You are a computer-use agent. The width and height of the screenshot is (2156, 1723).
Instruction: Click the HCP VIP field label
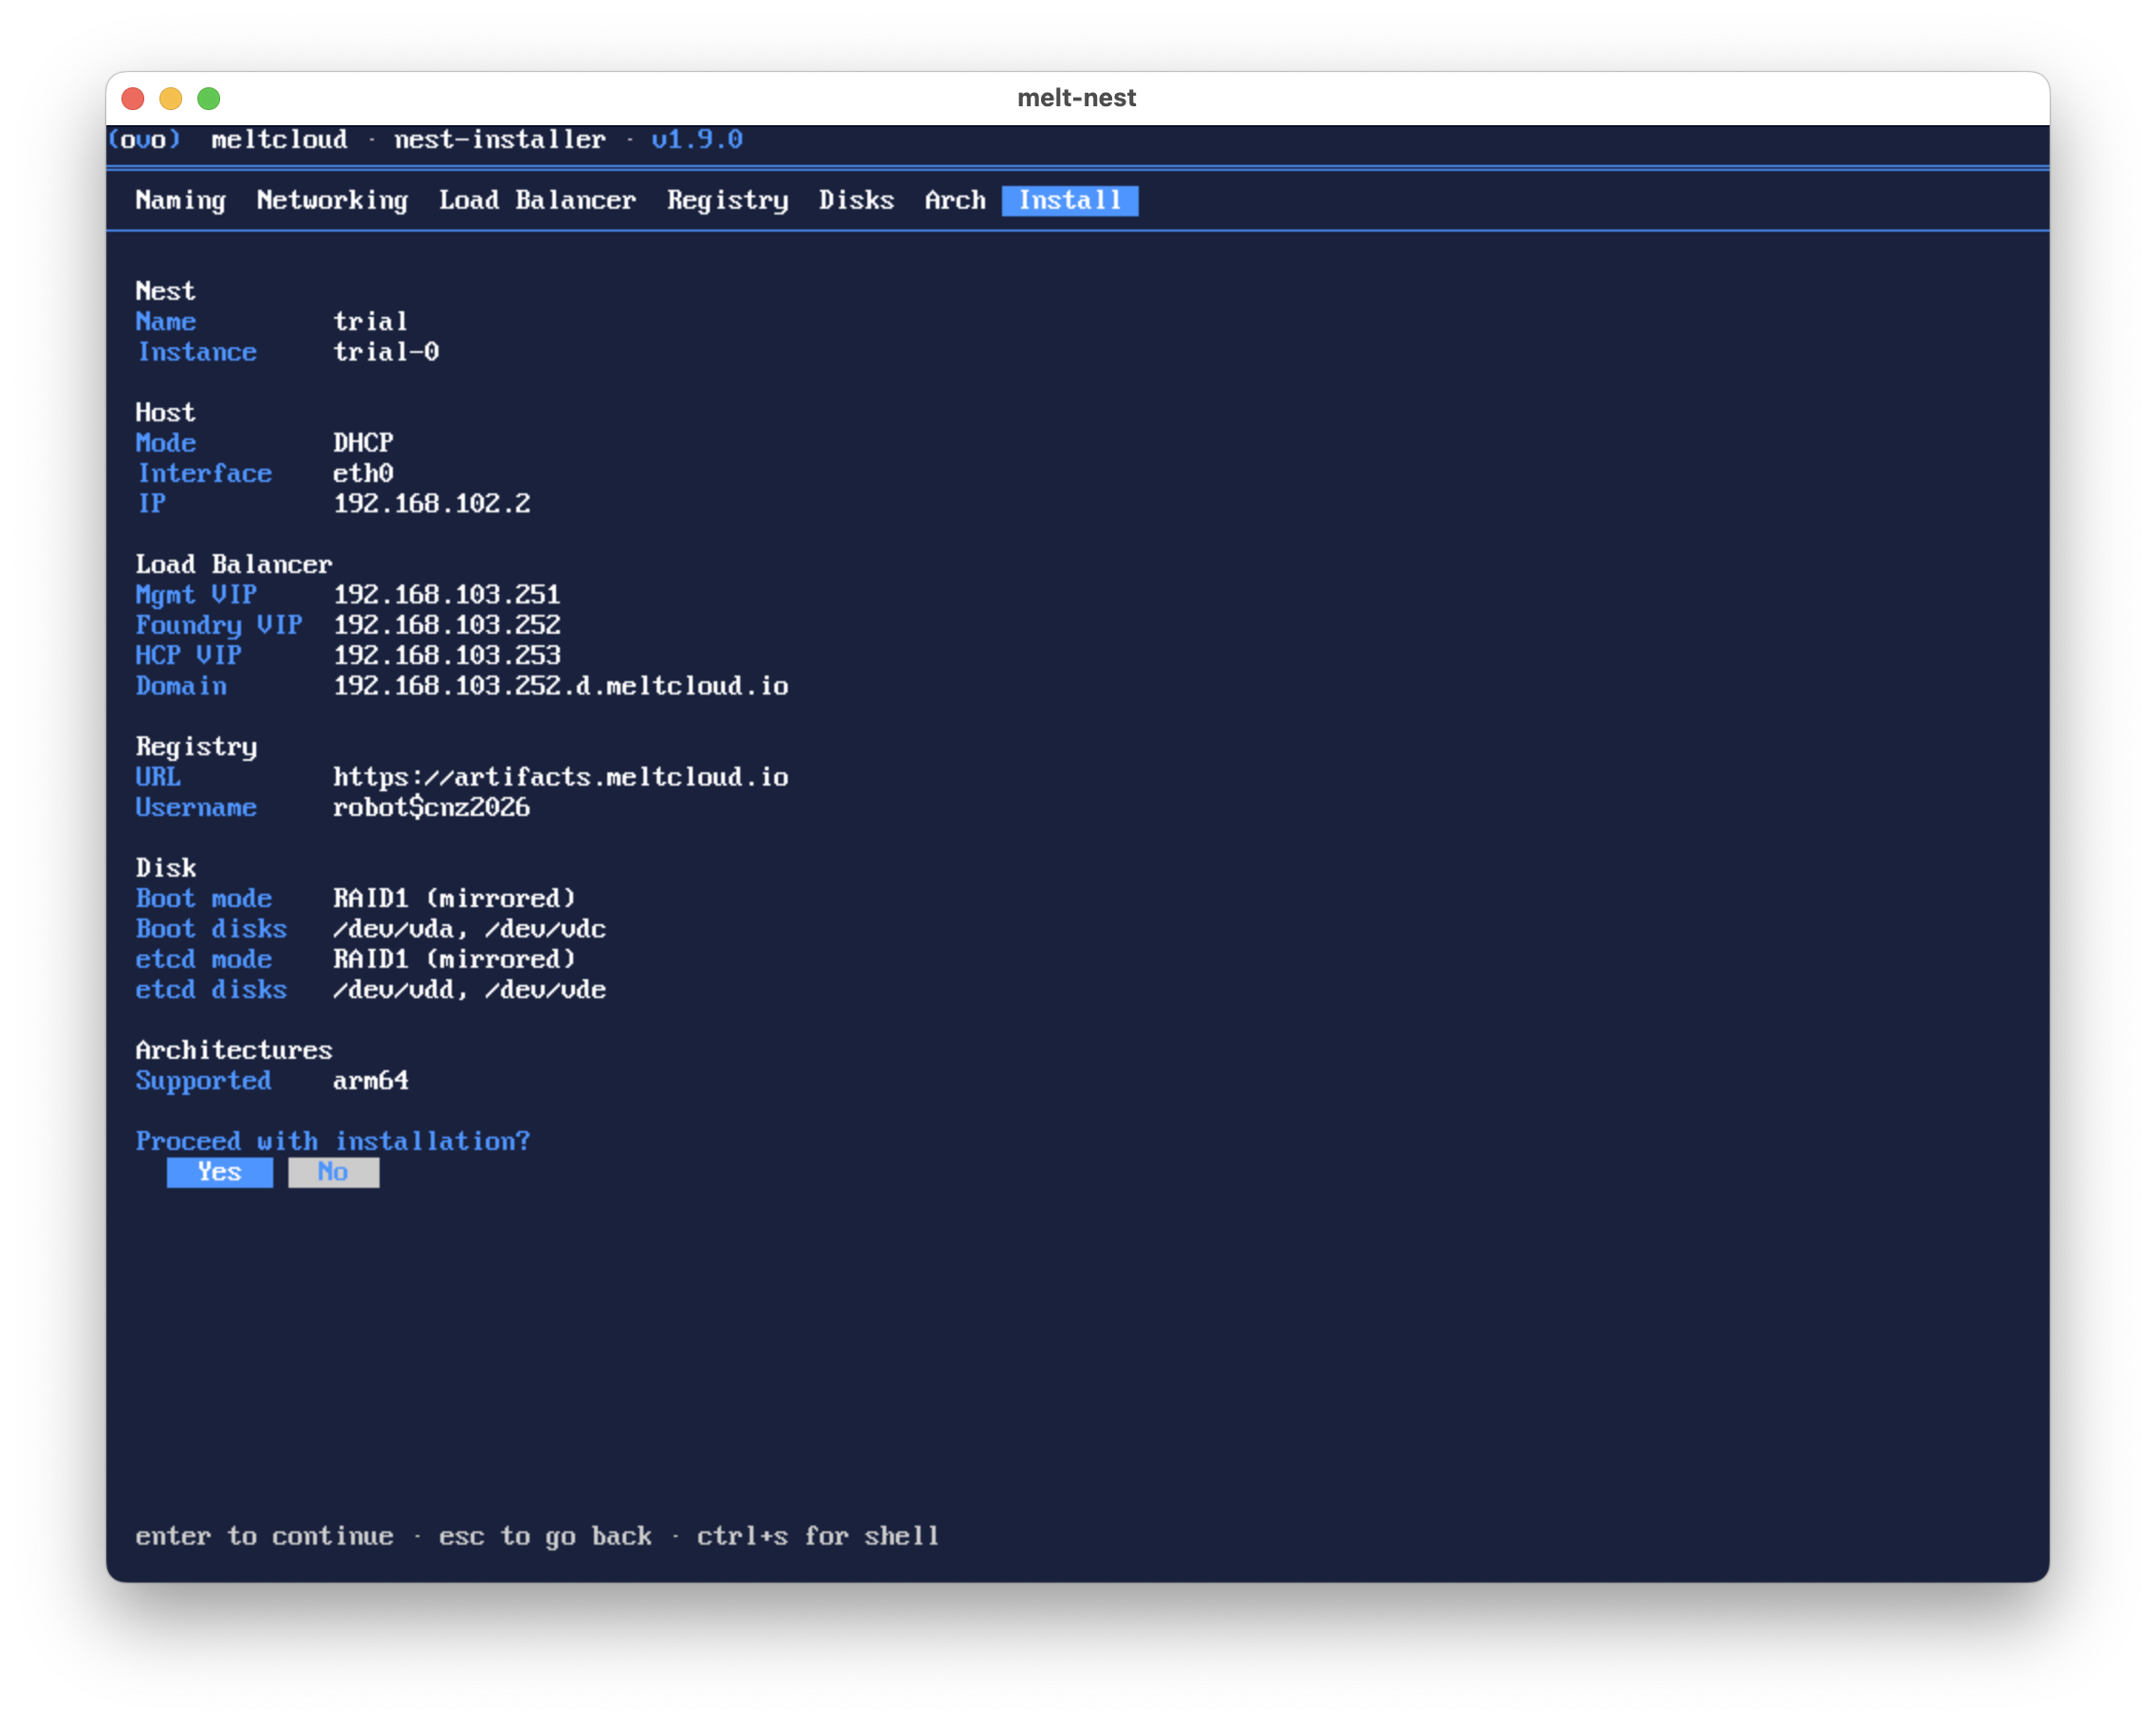(x=188, y=655)
